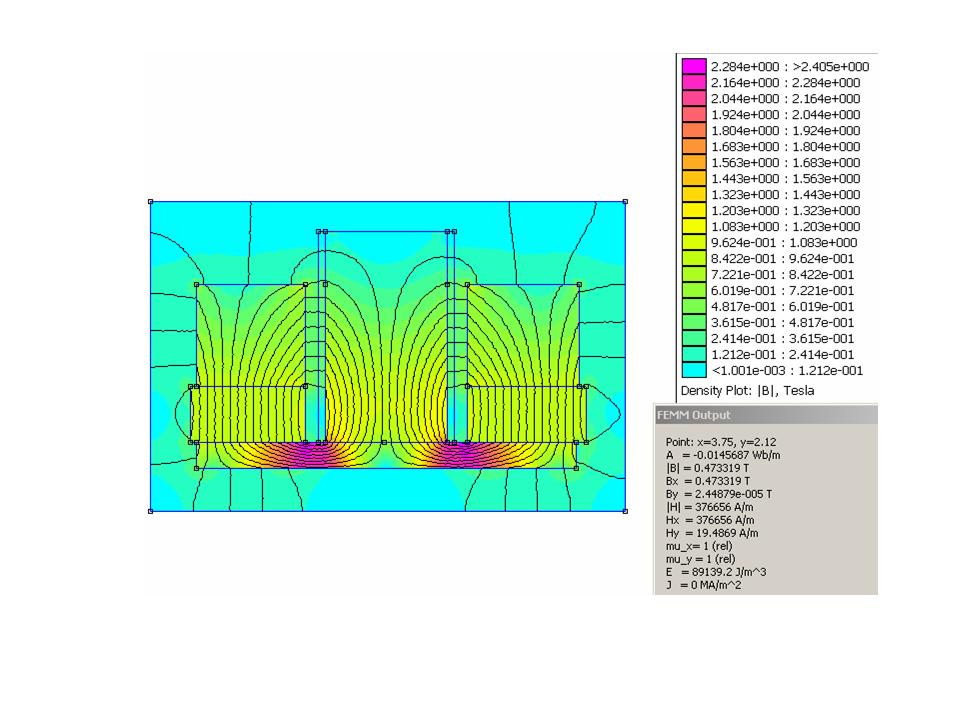Click the swatch for 1.083e+000 : 1.203e+000

coord(694,226)
